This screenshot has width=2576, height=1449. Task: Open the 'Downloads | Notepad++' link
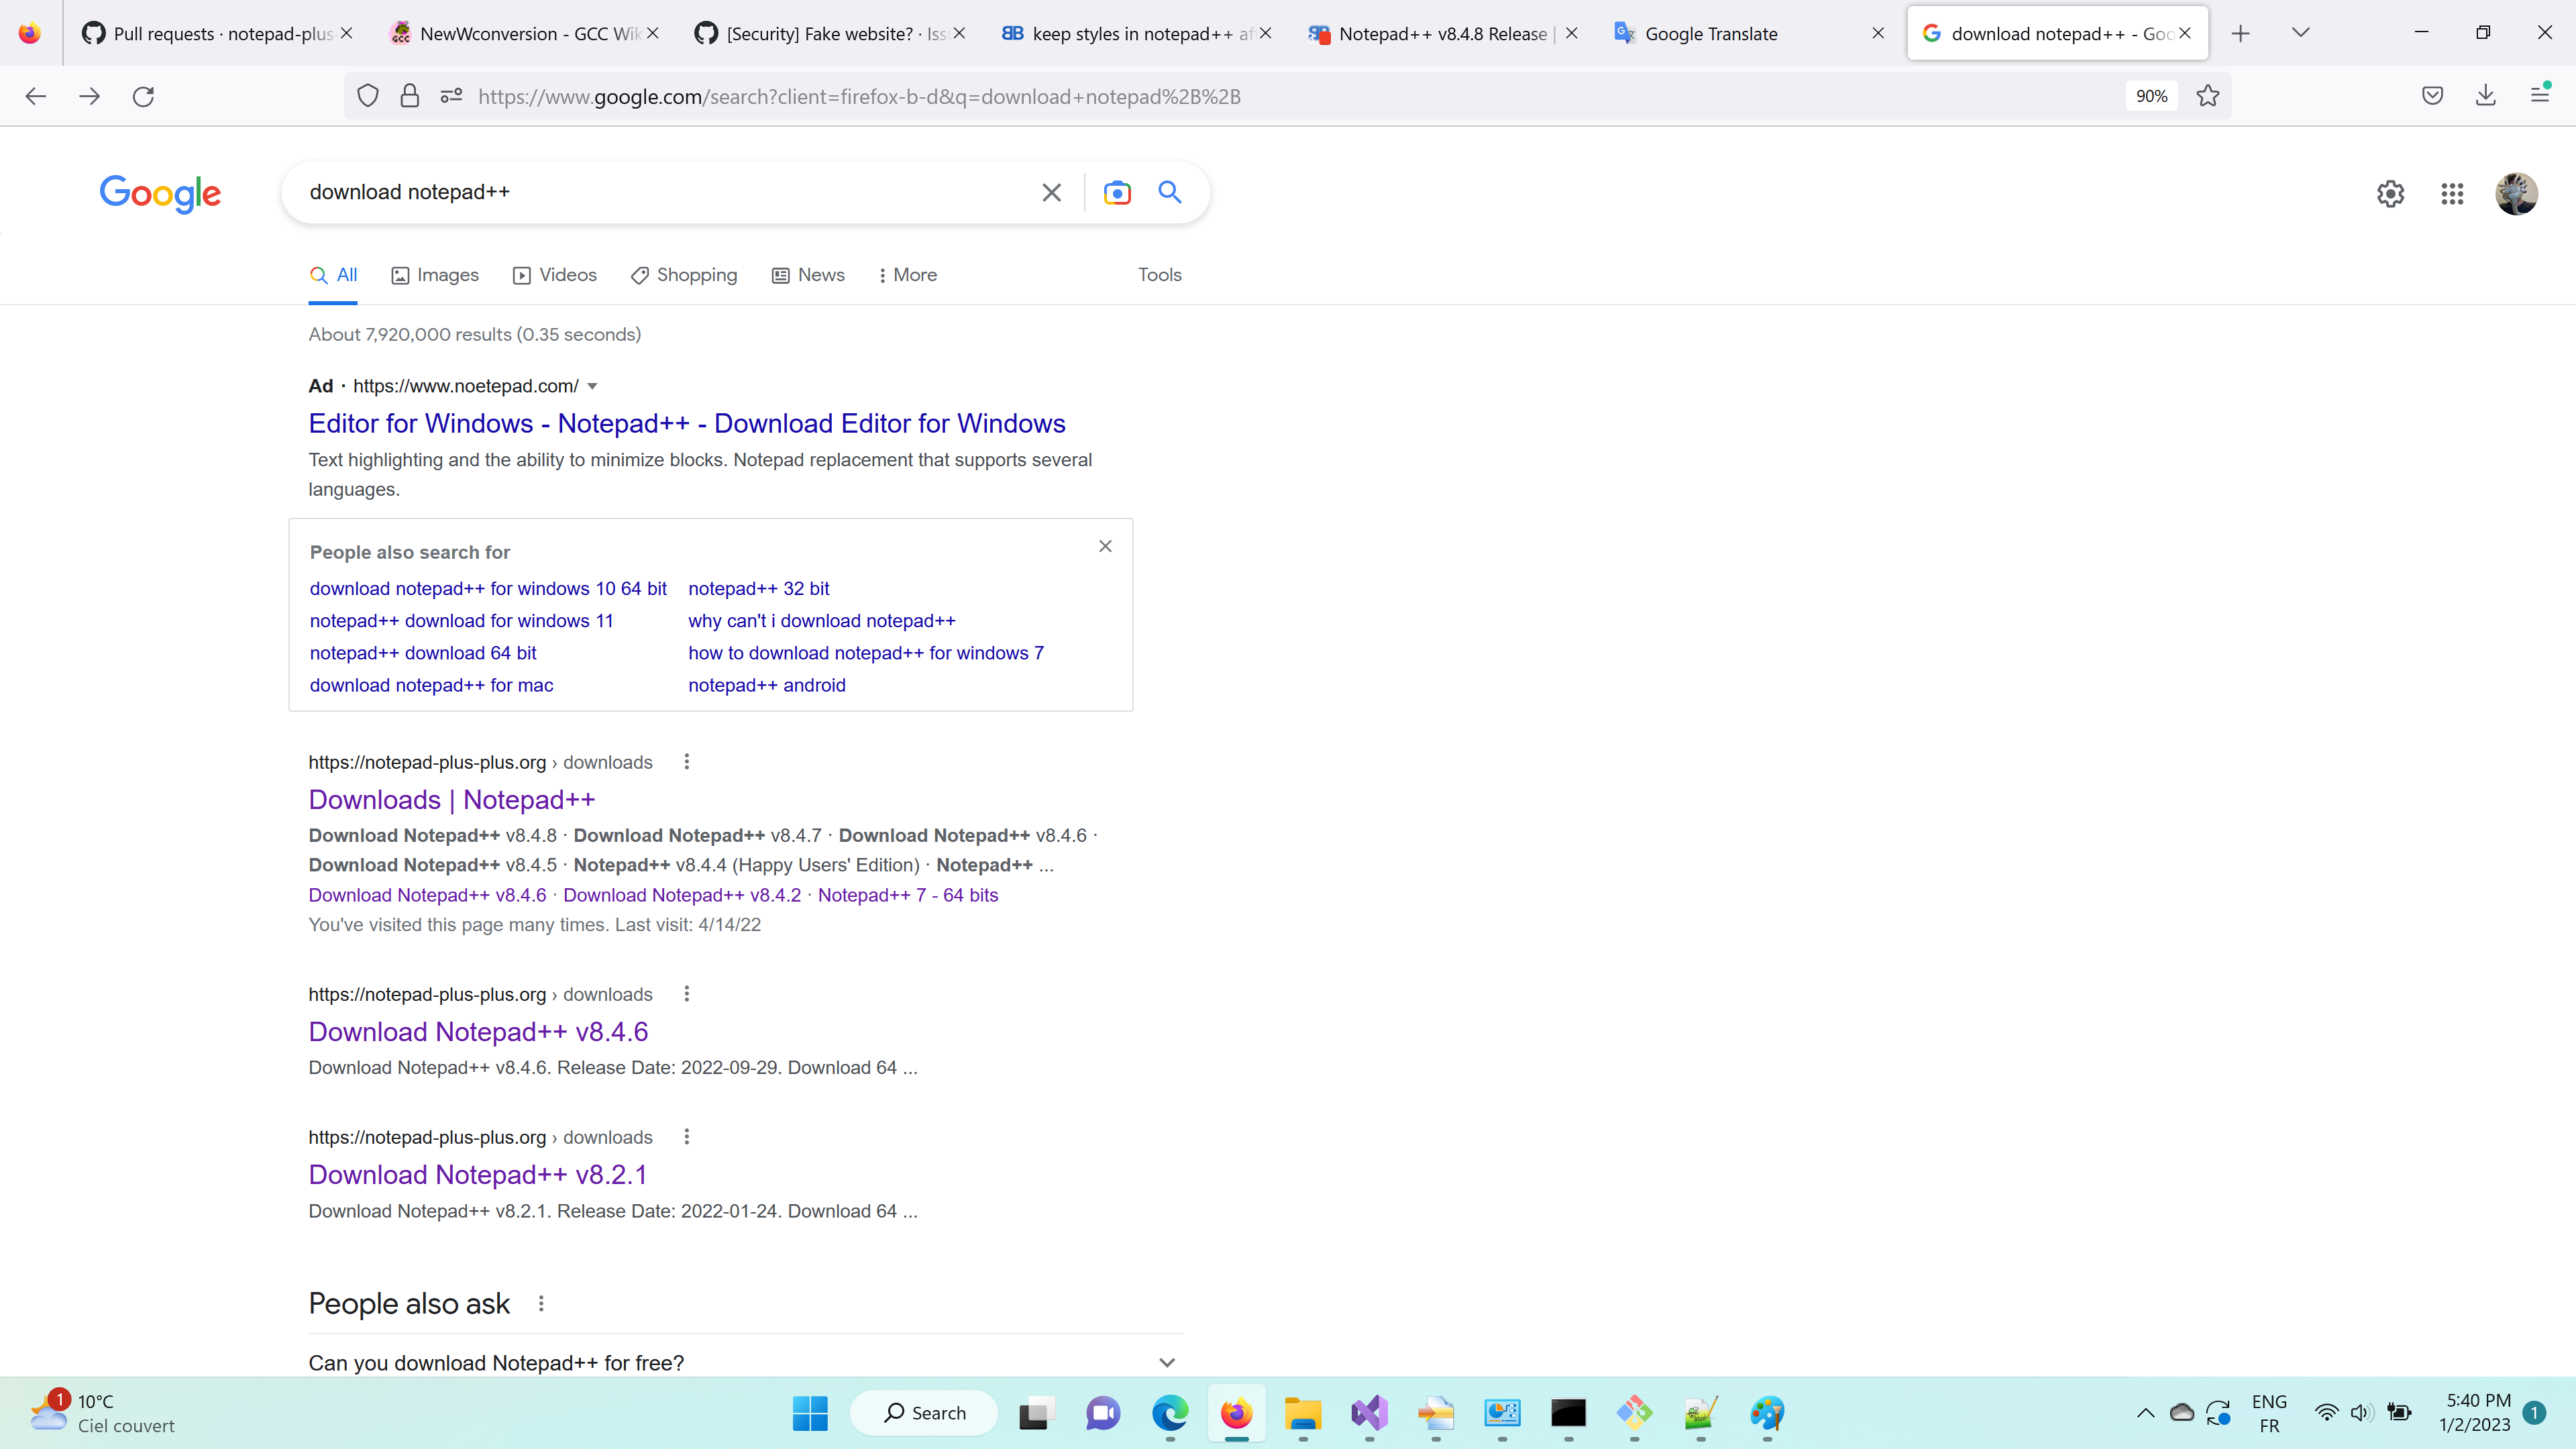(451, 799)
